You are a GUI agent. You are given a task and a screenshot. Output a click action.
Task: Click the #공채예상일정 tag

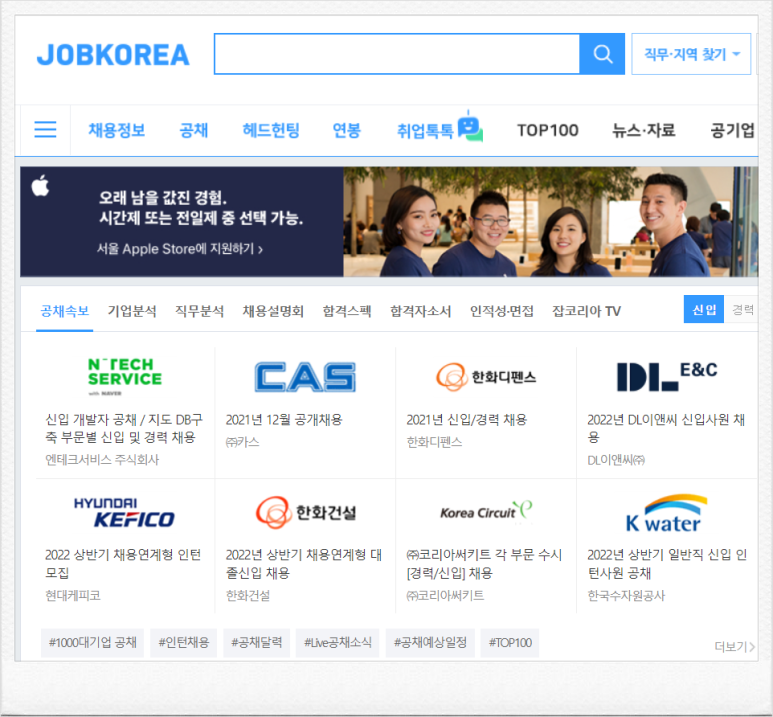[430, 642]
